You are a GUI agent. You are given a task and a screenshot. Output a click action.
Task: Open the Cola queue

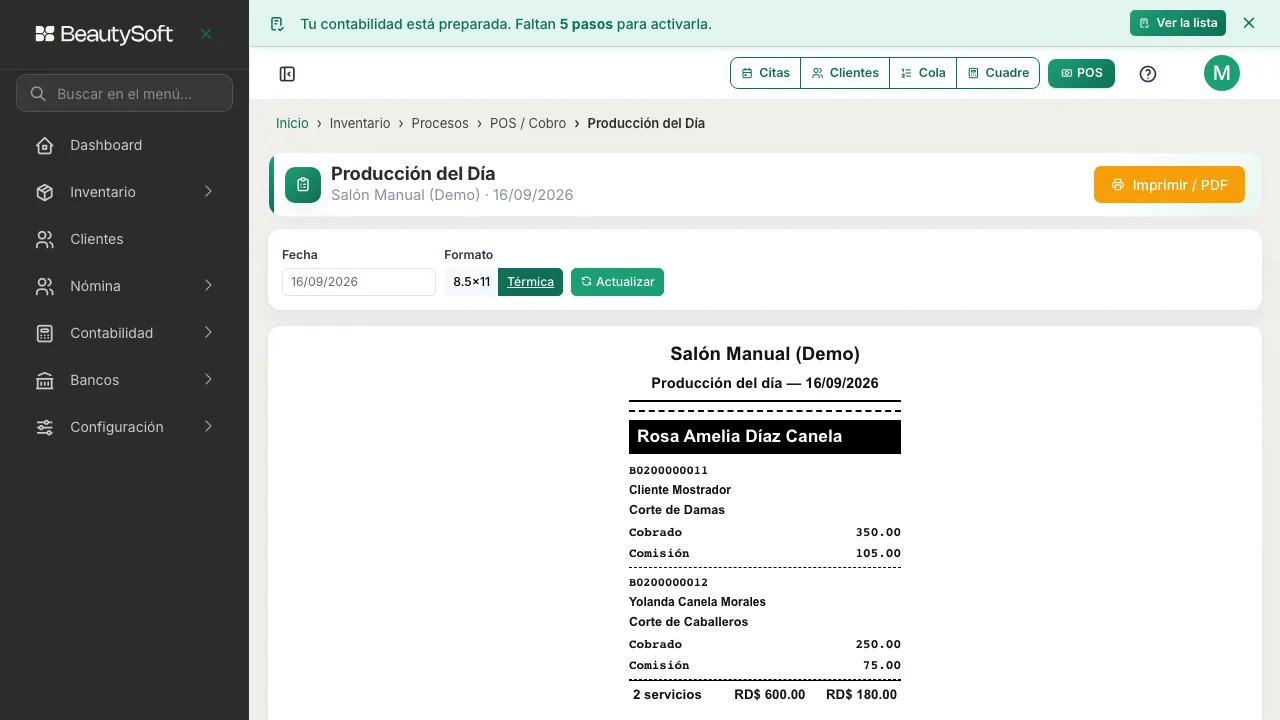click(x=923, y=73)
